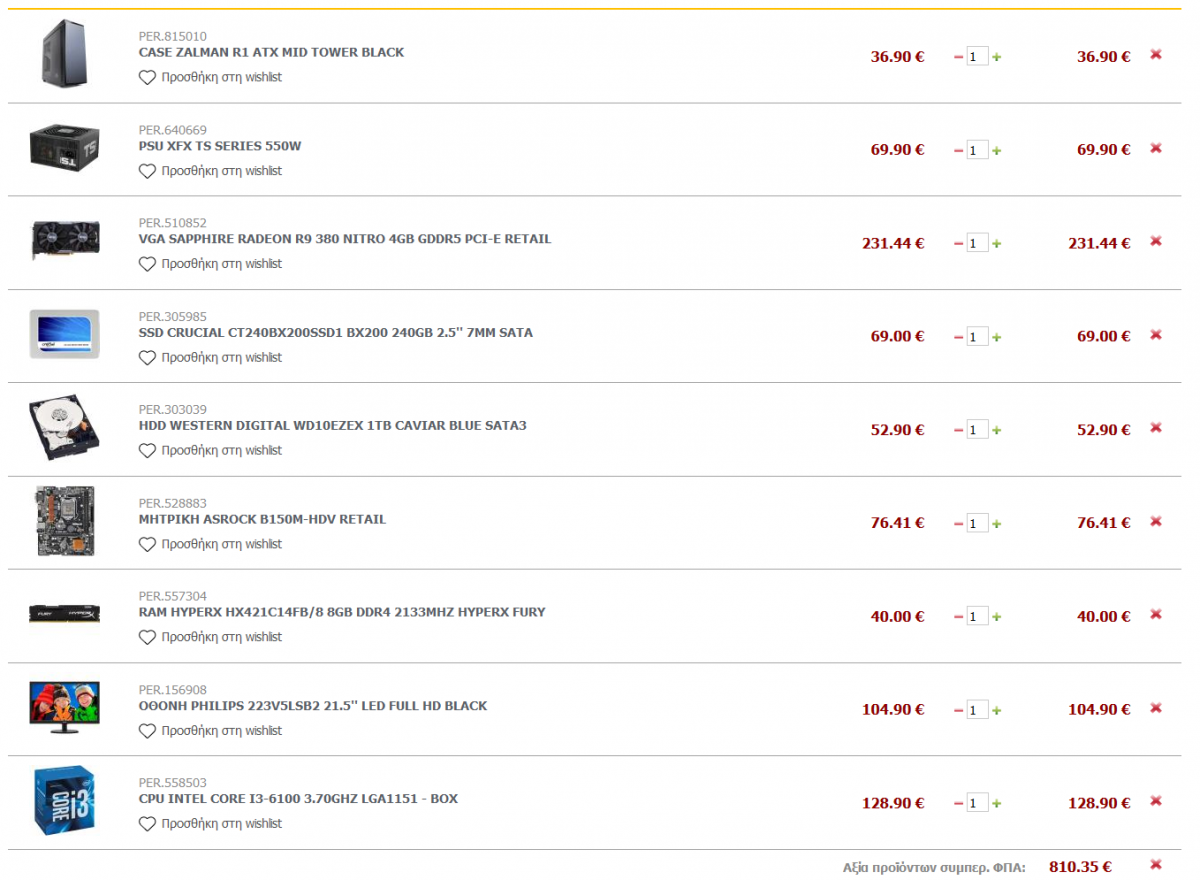The width and height of the screenshot is (1200, 880).
Task: Decrease SSD CRUCIAL BX200 quantity
Action: pos(958,337)
